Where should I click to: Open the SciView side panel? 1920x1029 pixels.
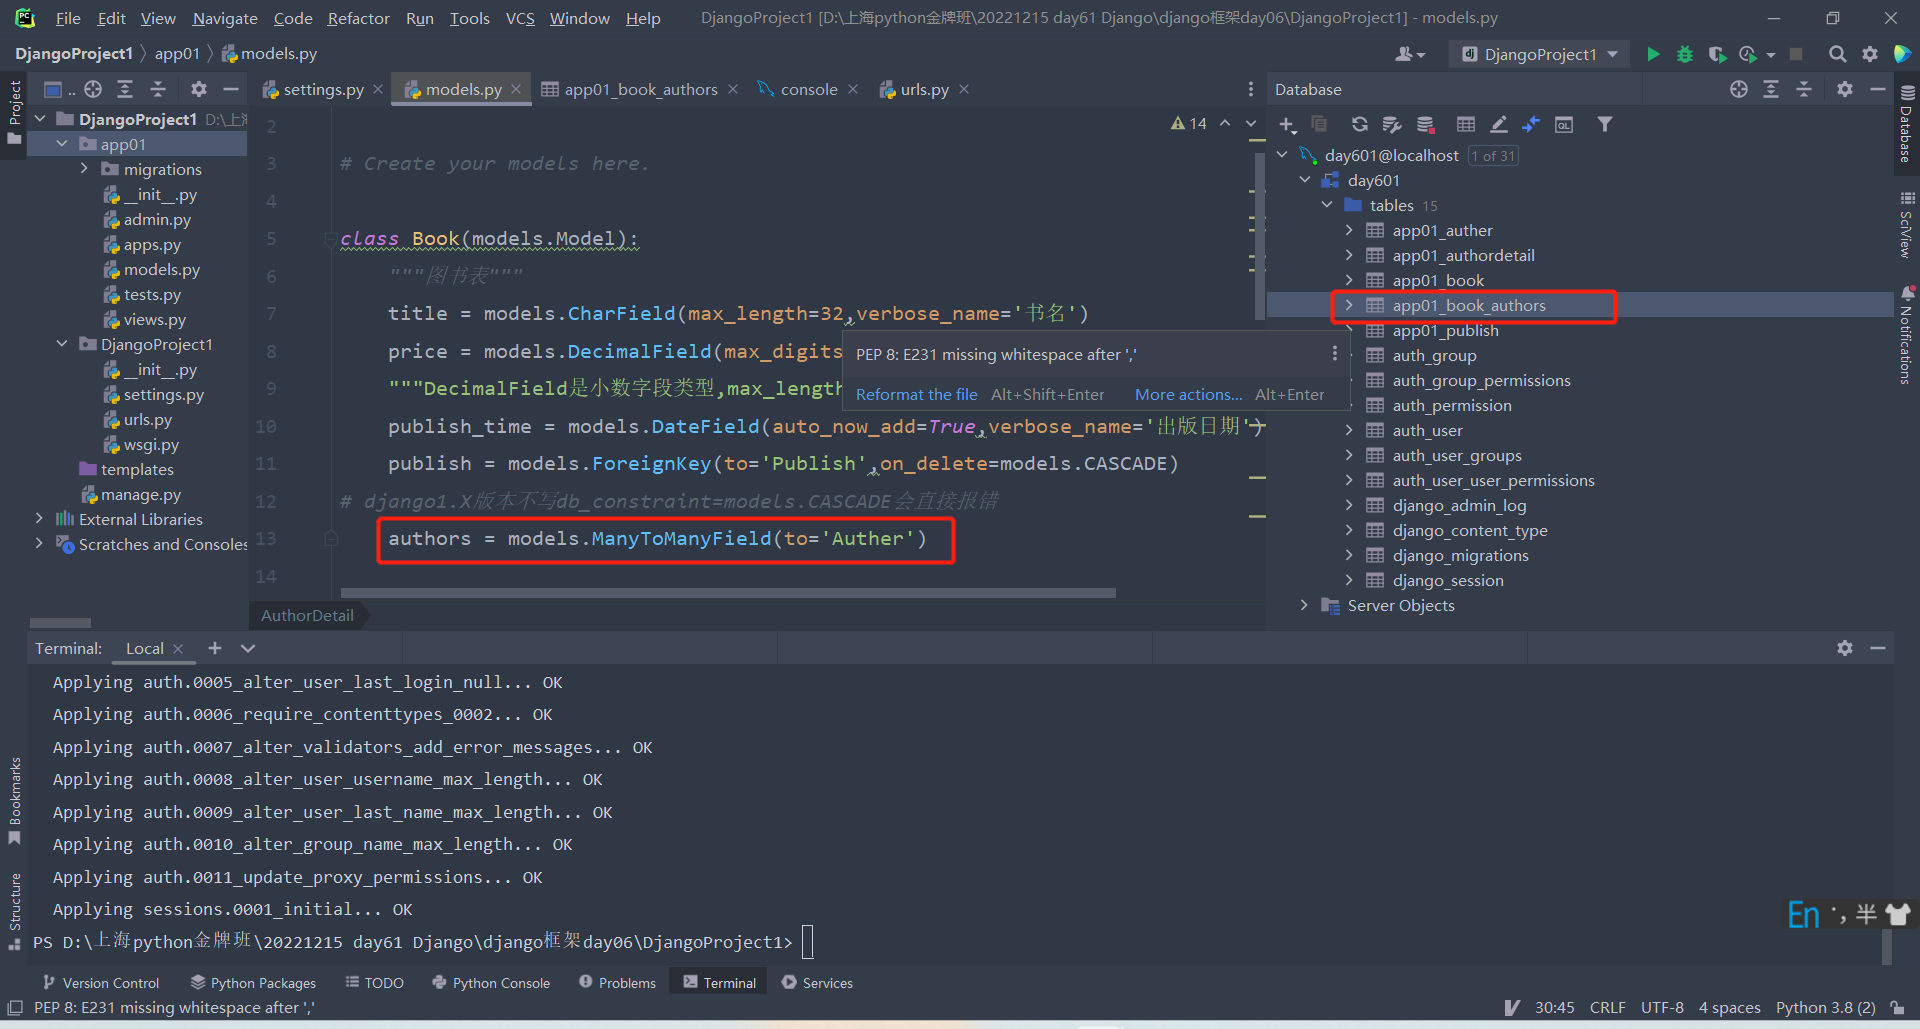pyautogui.click(x=1906, y=225)
